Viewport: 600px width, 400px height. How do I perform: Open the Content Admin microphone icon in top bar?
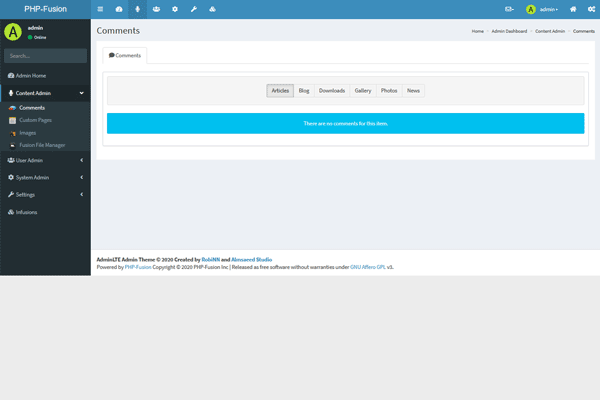point(138,9)
